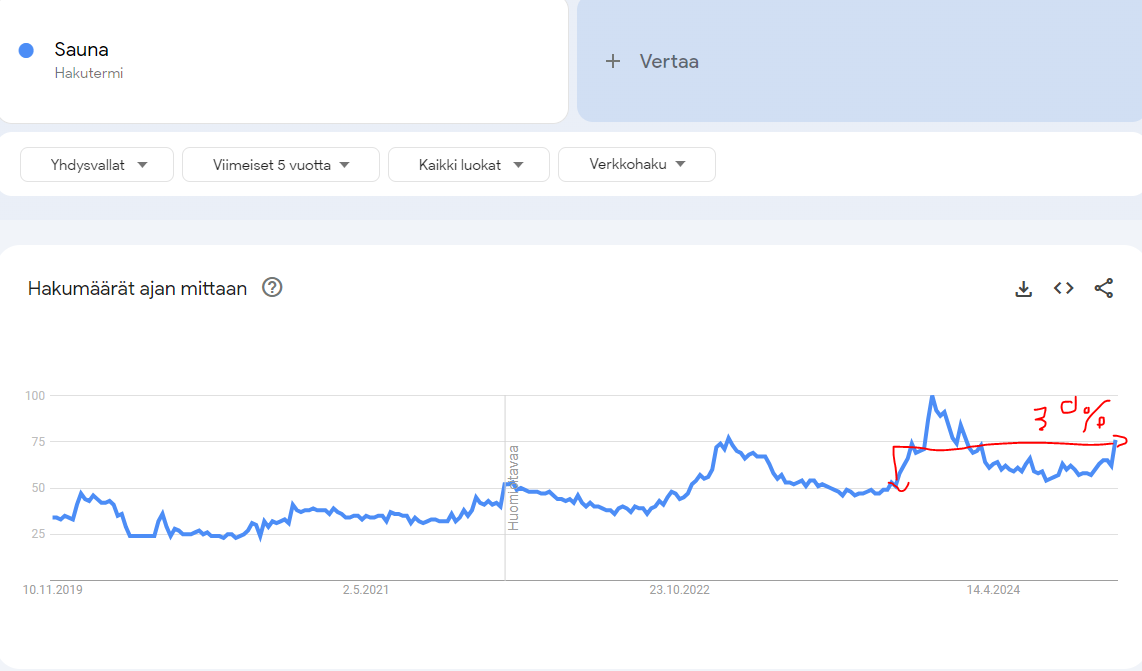Click the share icon for the chart

point(1103,289)
